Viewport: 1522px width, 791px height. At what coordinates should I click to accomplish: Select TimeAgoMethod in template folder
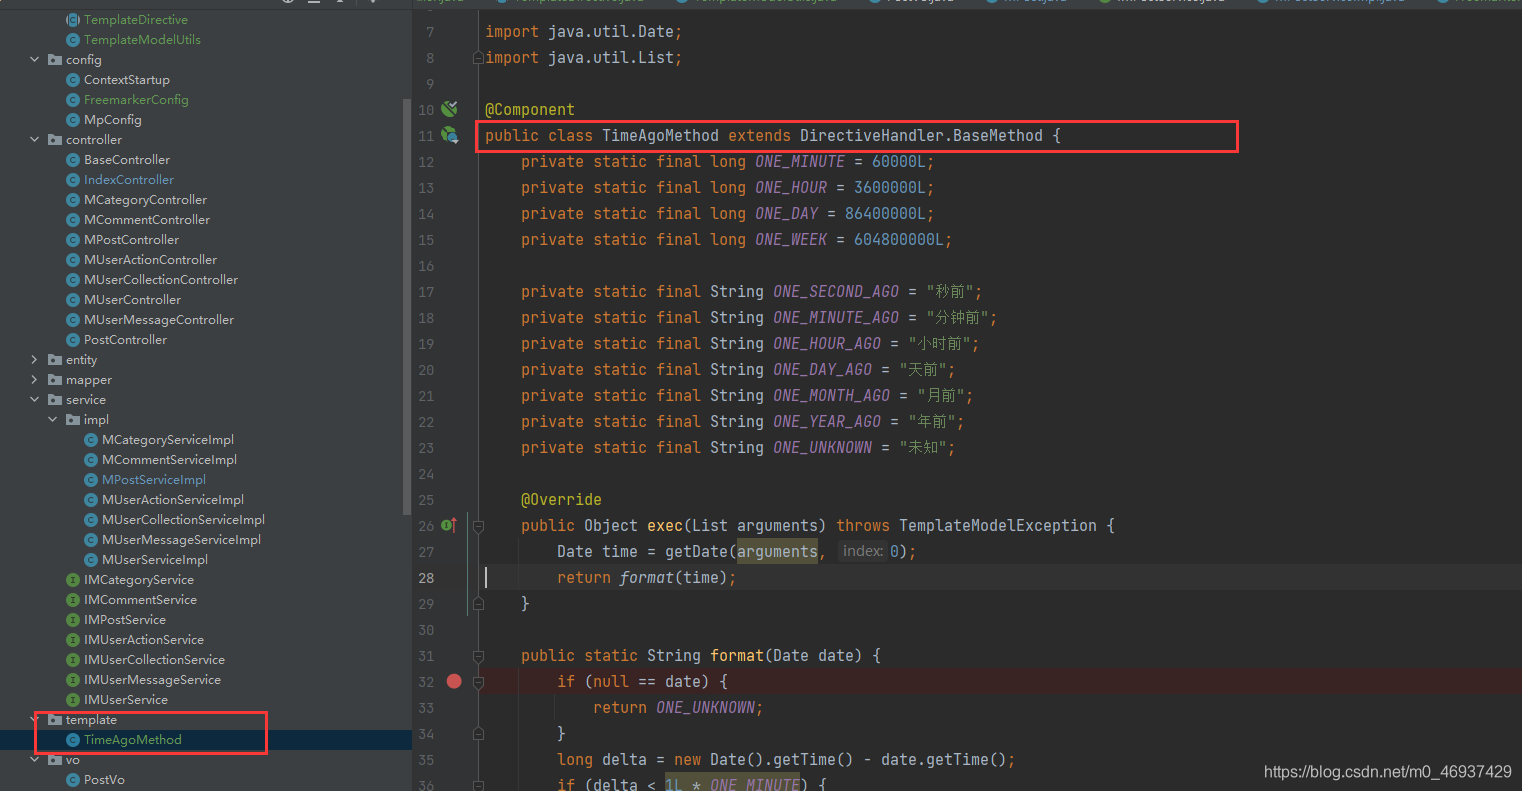[133, 740]
